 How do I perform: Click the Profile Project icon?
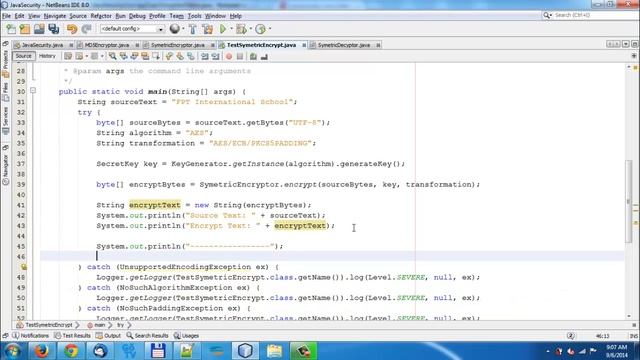click(x=260, y=29)
